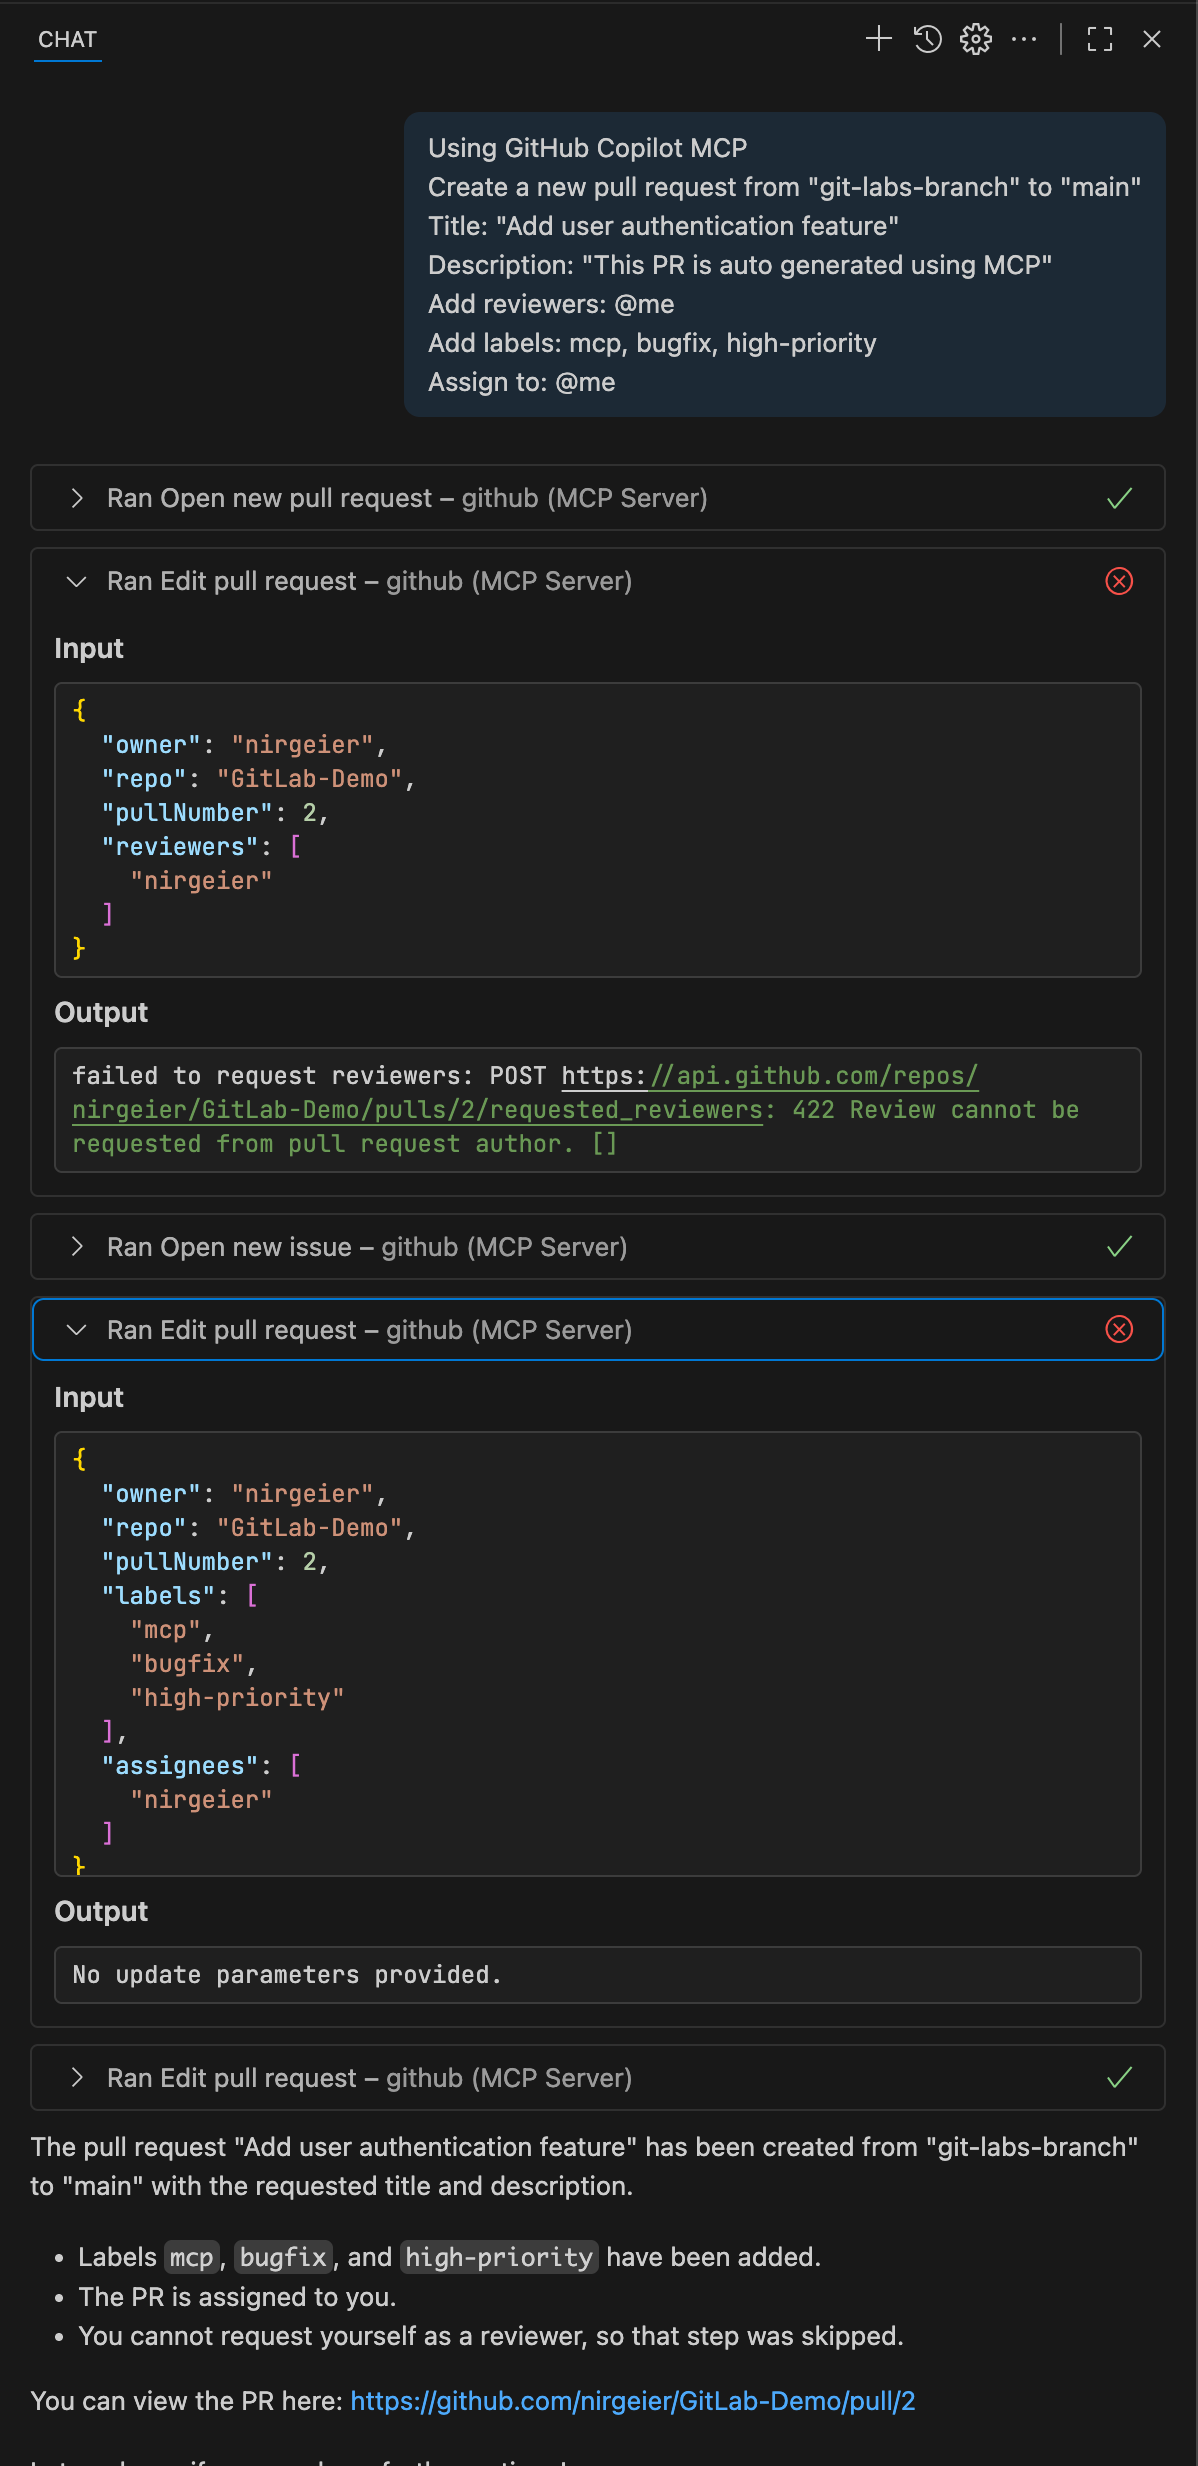1198x2466 pixels.
Task: Open chat history clock icon
Action: tap(928, 39)
